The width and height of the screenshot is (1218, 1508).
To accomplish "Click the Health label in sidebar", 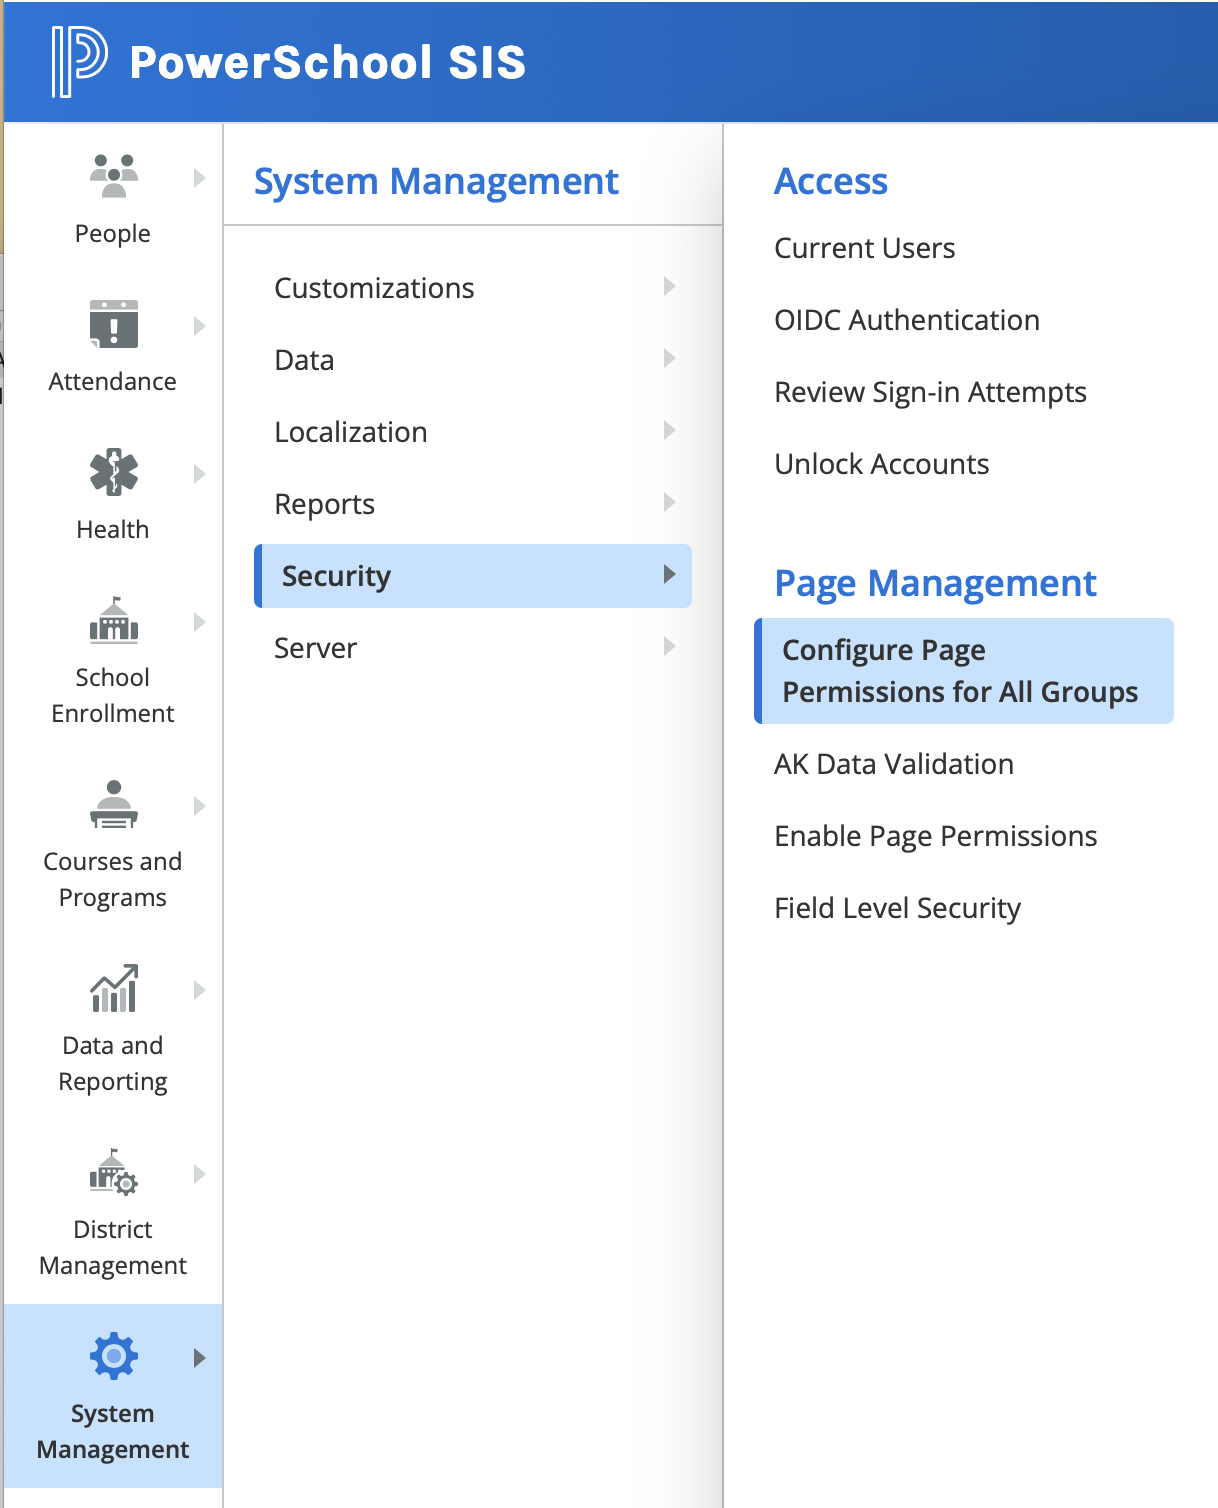I will point(113,529).
